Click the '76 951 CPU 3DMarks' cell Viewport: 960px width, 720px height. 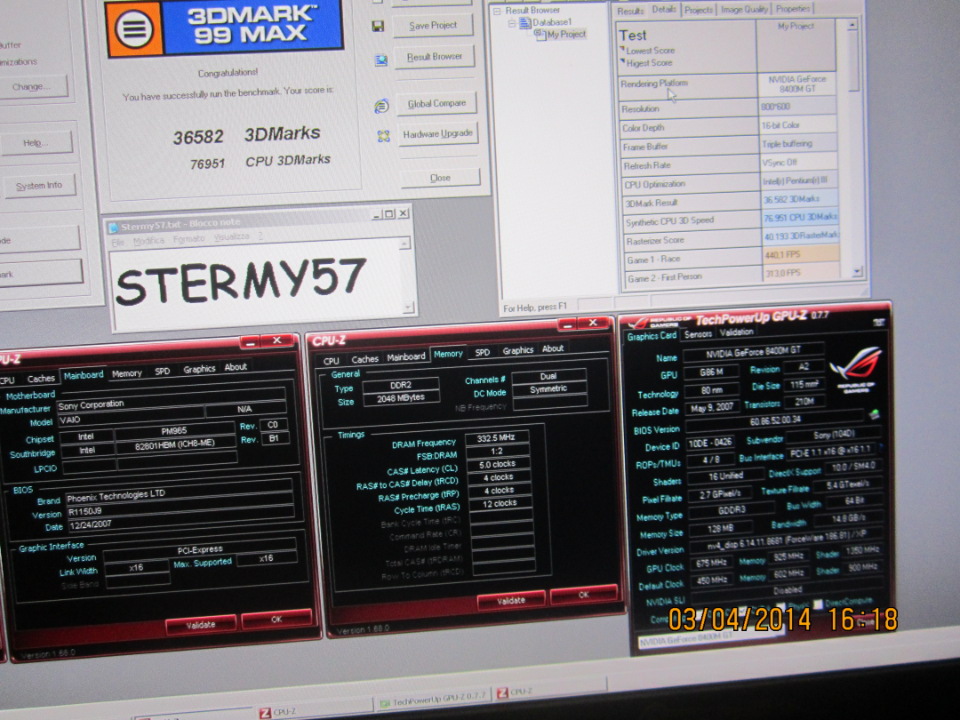tap(799, 217)
